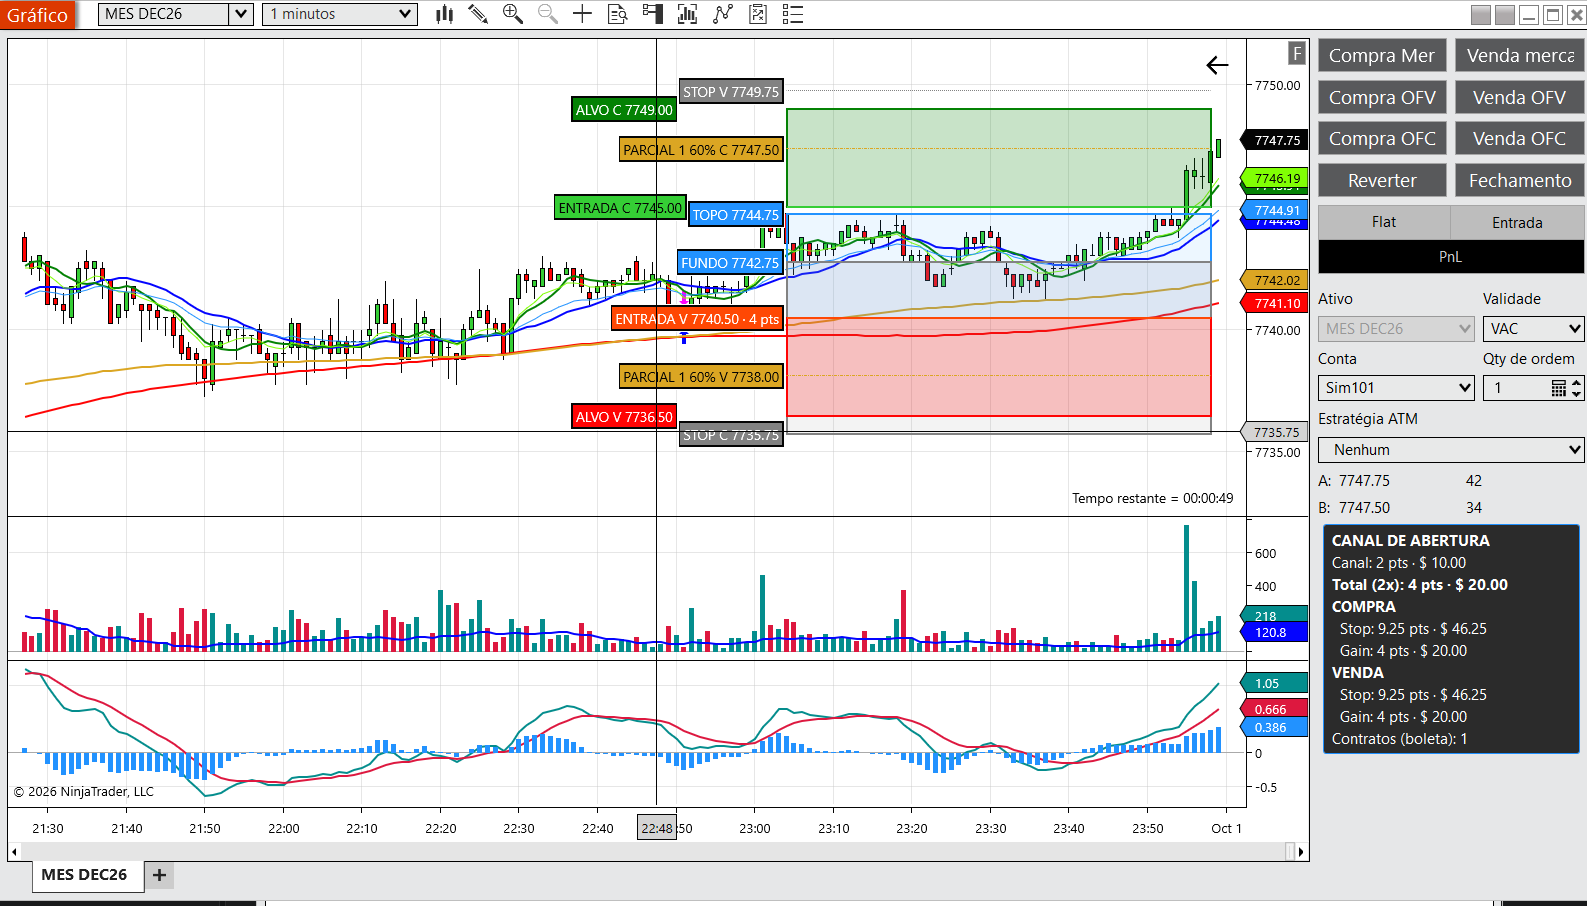
Task: Open the chart properties list icon
Action: coord(793,14)
